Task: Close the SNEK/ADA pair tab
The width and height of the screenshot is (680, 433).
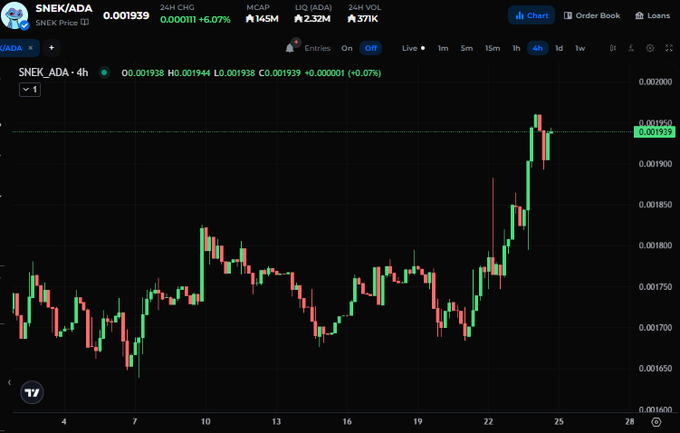Action: 30,48
